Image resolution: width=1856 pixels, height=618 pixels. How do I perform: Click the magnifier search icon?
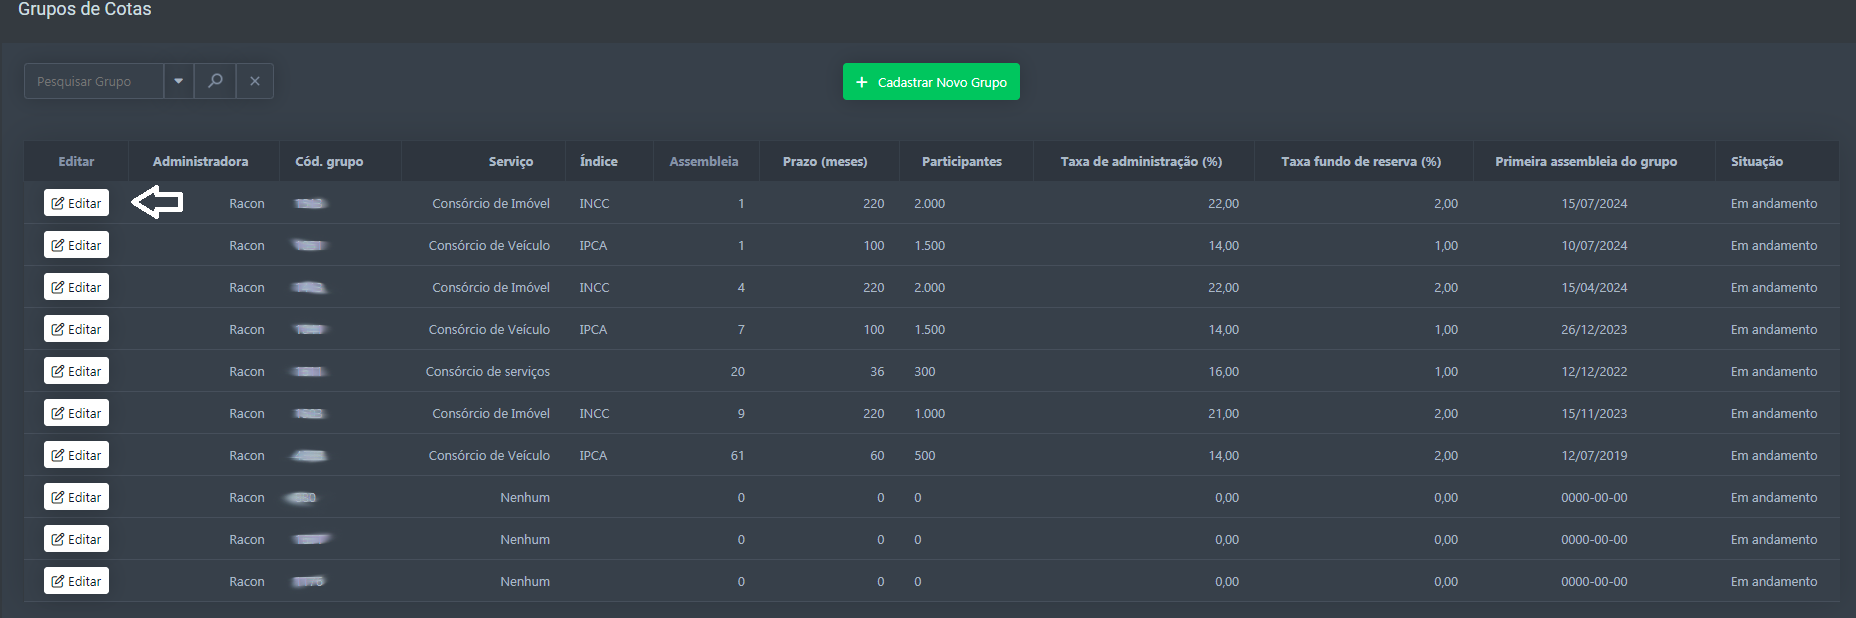click(x=215, y=81)
